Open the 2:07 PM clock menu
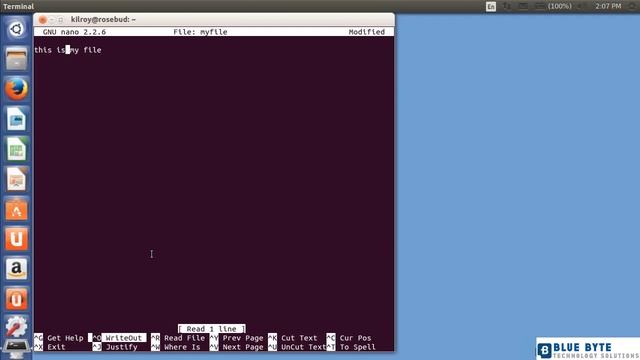640x360 pixels. pyautogui.click(x=608, y=6)
